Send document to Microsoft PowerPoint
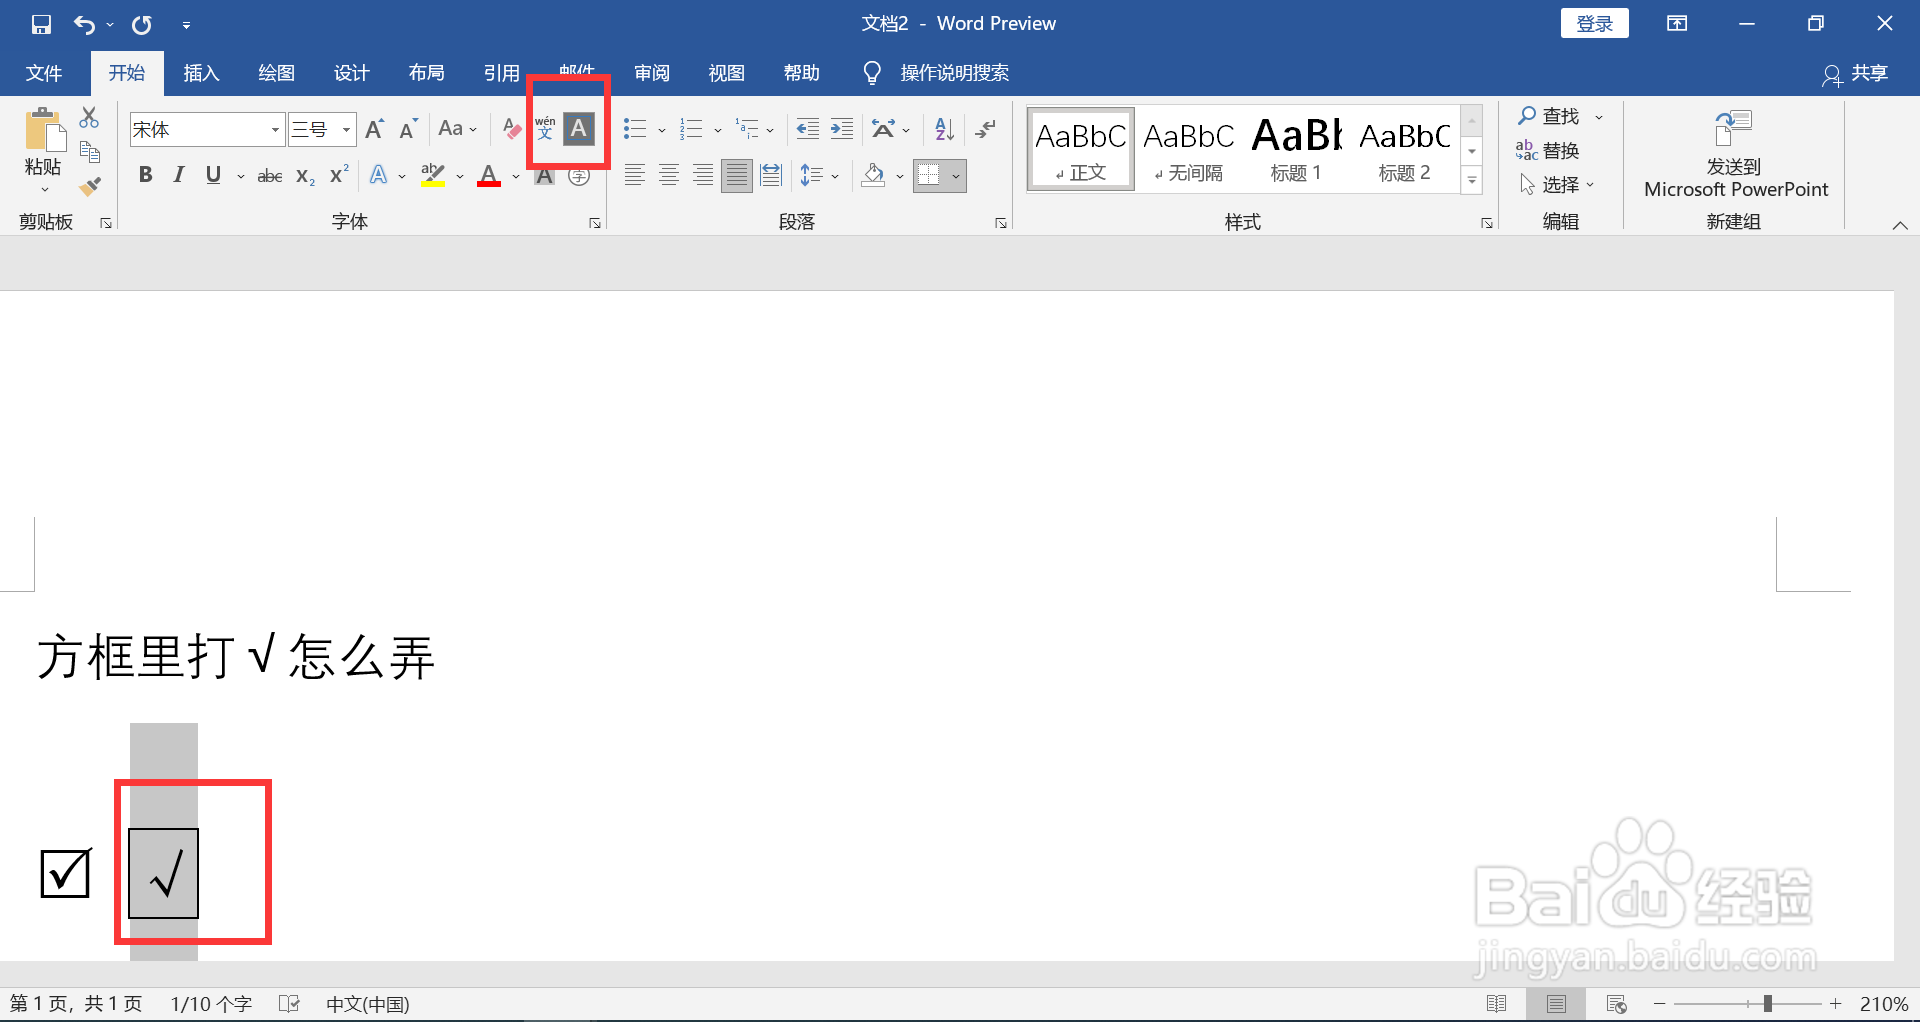Image resolution: width=1920 pixels, height=1022 pixels. tap(1735, 154)
